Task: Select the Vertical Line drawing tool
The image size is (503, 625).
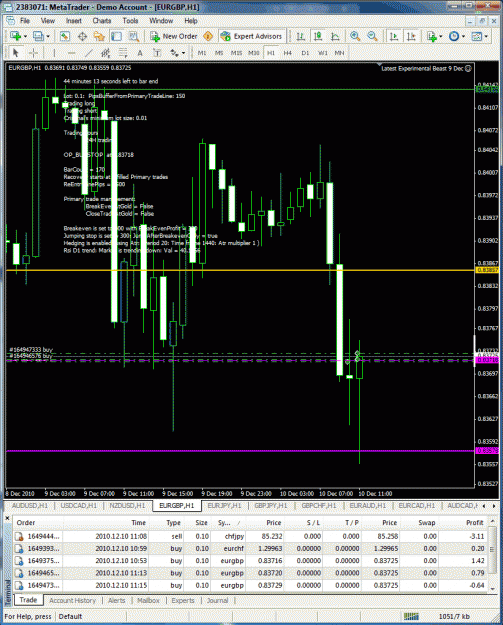Action: 54,53
